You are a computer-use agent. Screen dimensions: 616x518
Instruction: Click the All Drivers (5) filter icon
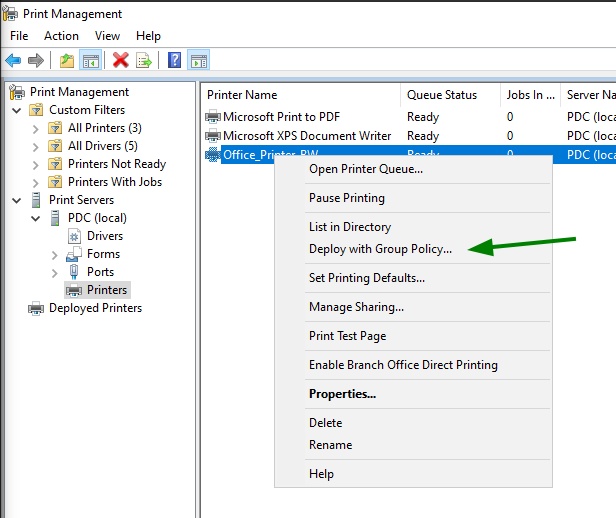[55, 146]
